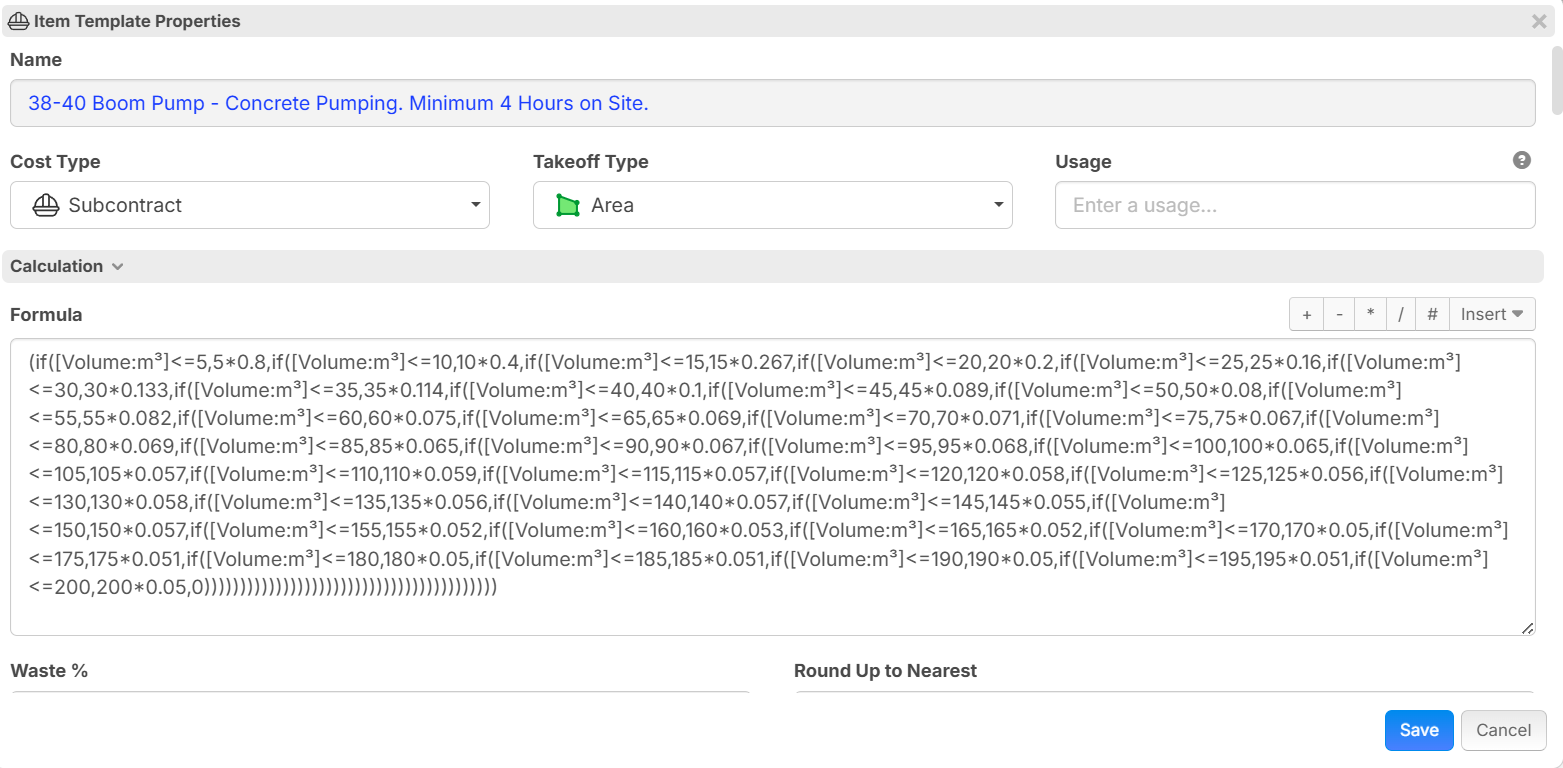Click the Usage input field
Screen dimensions: 1563x768
coord(1294,205)
